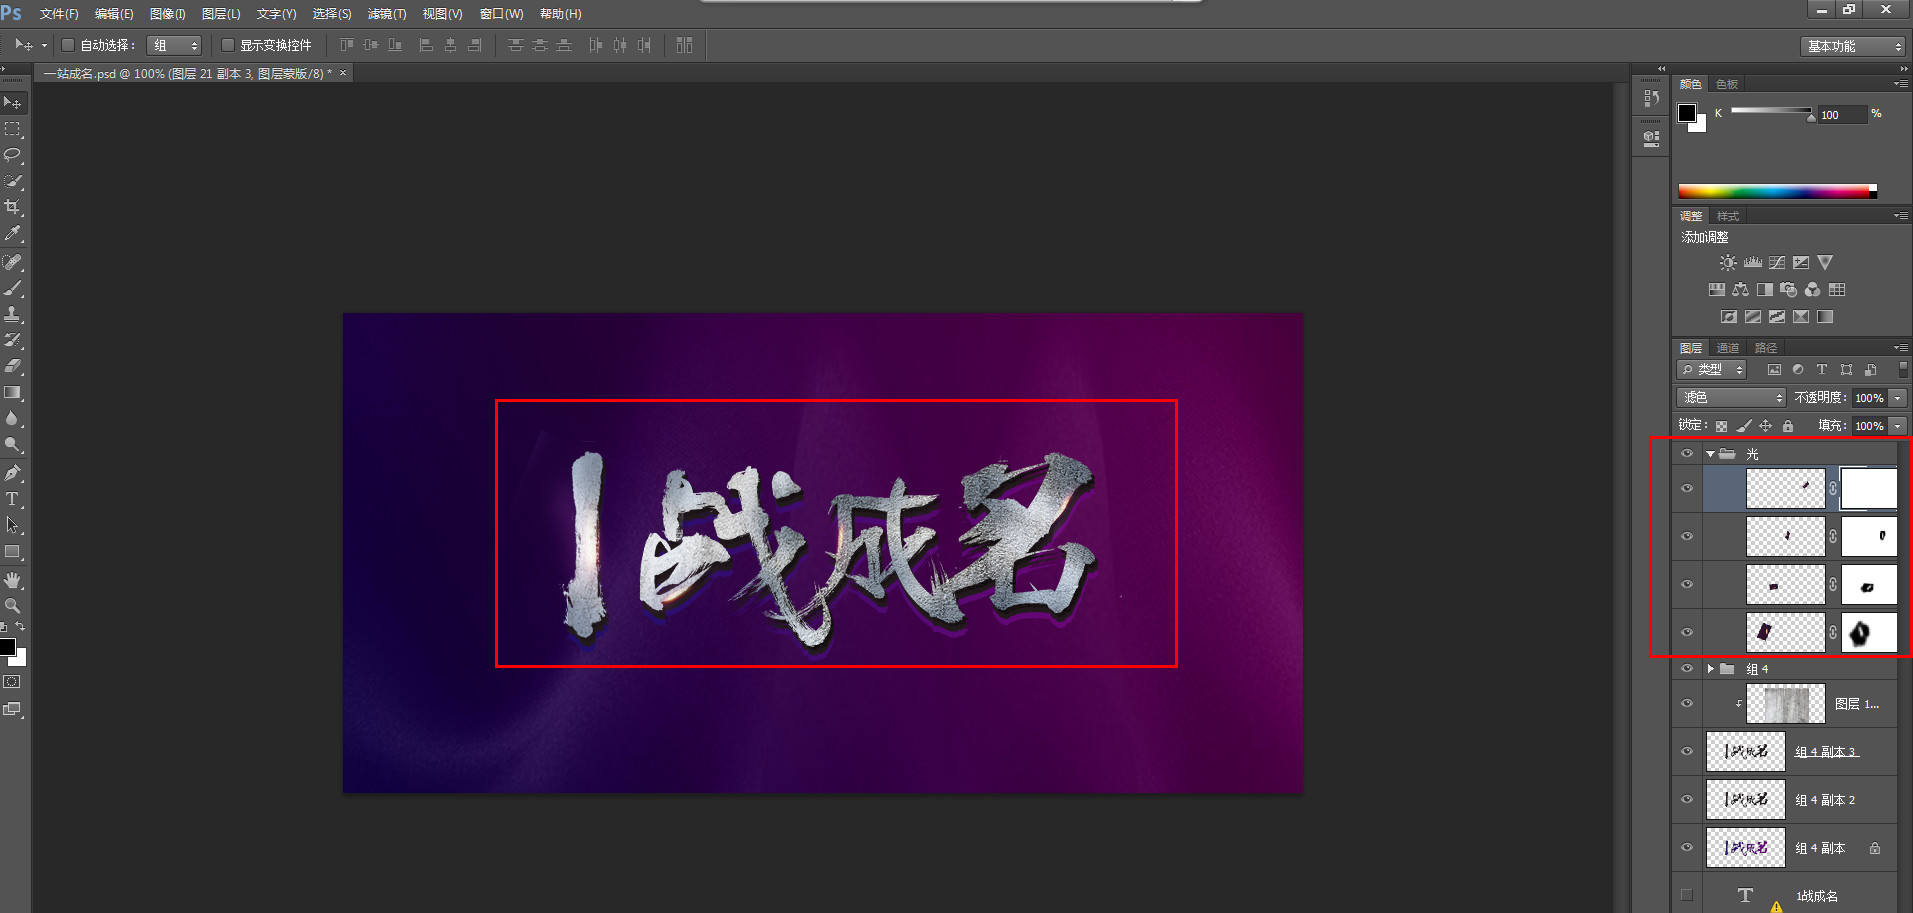Select the Move tool
This screenshot has height=913, width=1913.
point(13,102)
